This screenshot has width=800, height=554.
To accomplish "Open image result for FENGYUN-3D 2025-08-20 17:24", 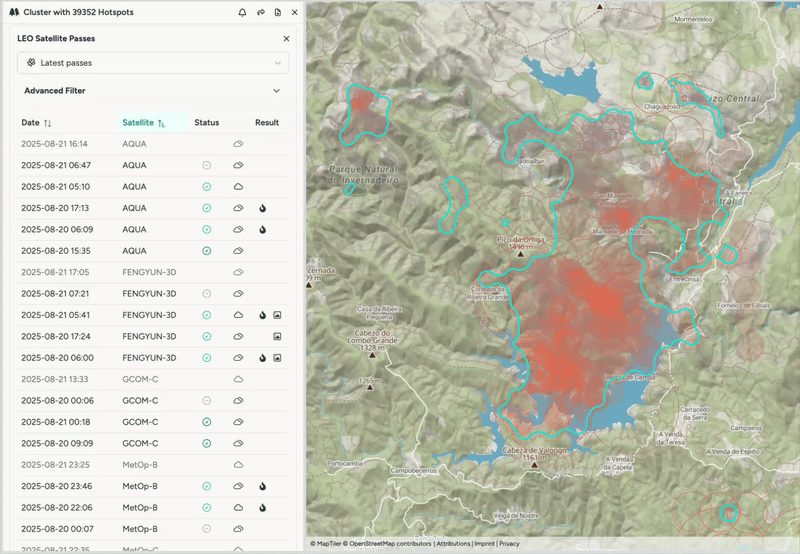I will click(277, 336).
